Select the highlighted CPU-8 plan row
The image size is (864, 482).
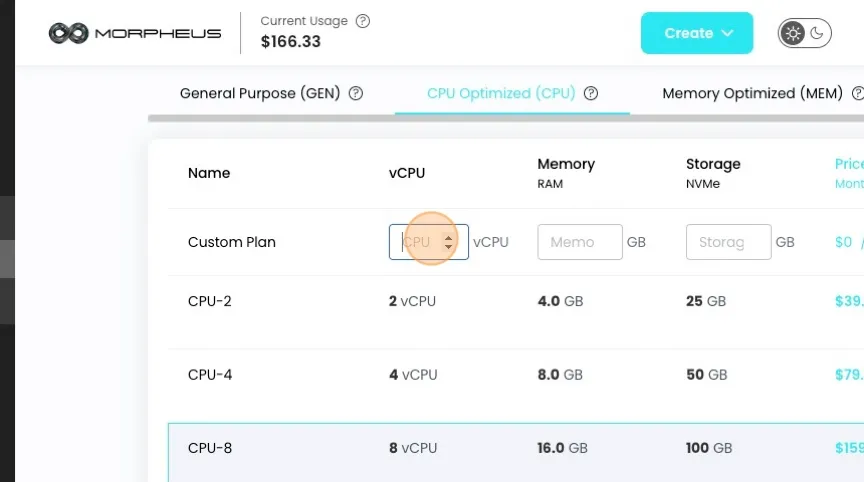tap(516, 452)
